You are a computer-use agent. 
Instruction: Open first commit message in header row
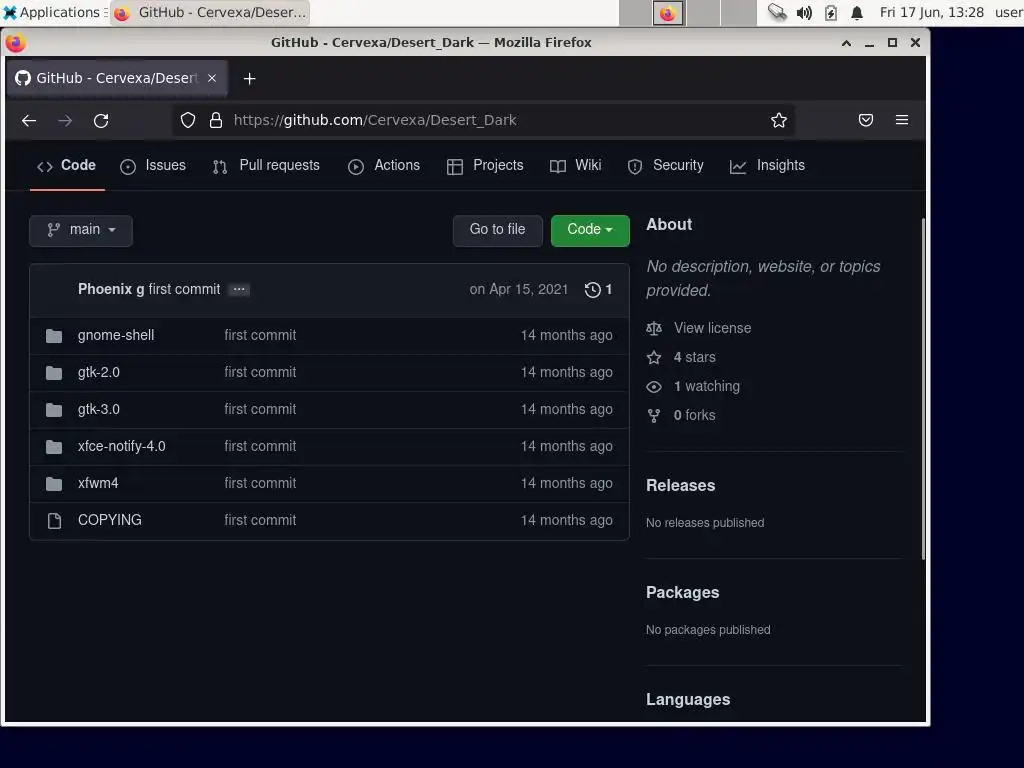click(x=184, y=289)
